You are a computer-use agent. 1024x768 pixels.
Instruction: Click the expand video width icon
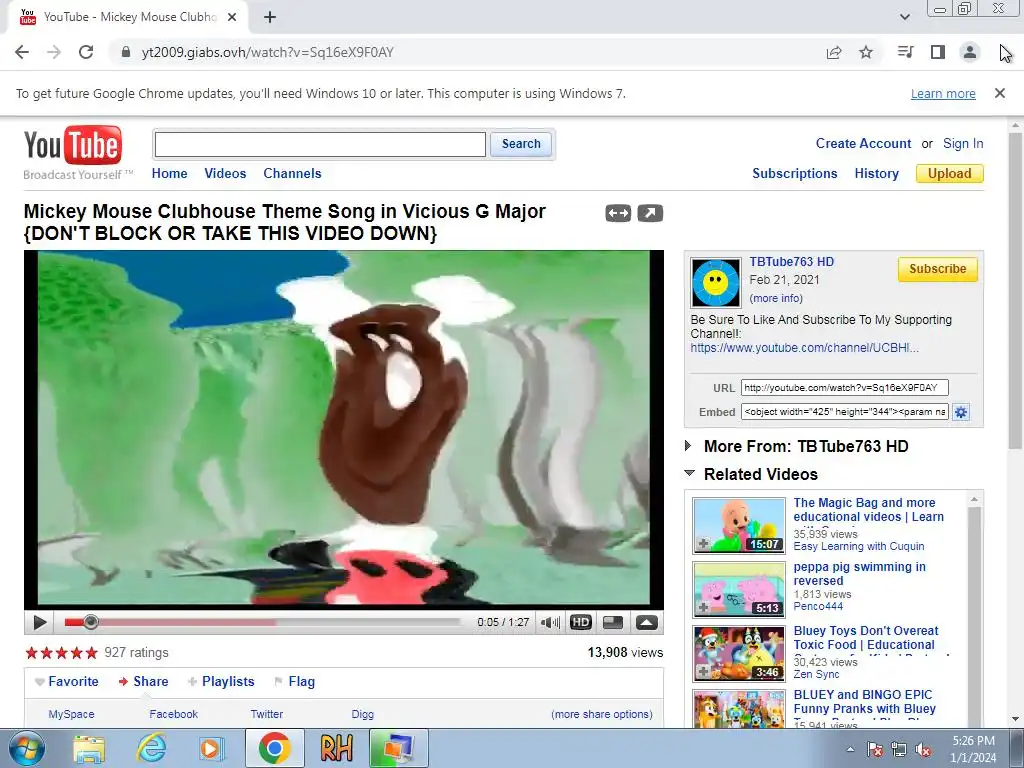tap(618, 213)
